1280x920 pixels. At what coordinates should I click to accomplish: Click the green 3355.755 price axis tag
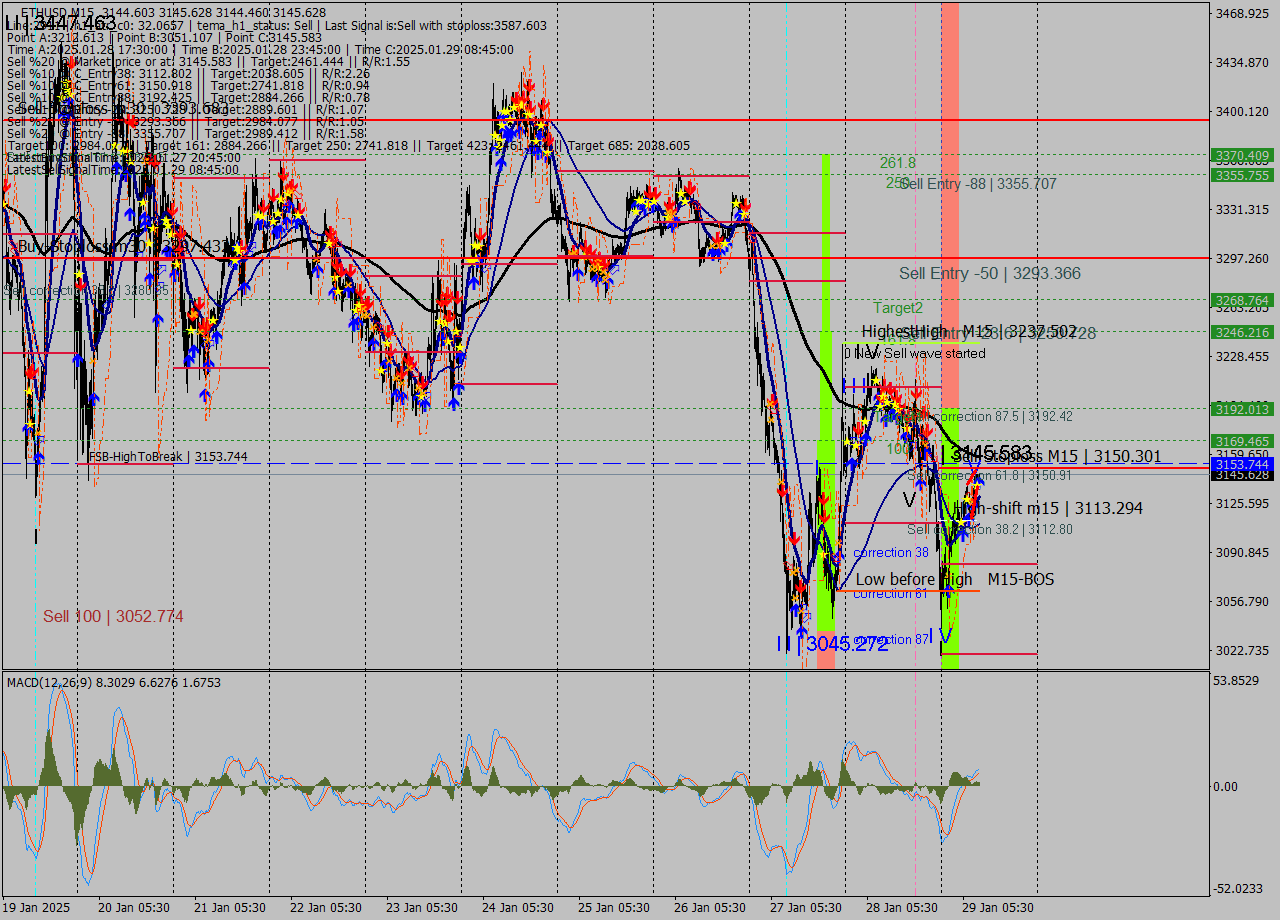[1242, 175]
